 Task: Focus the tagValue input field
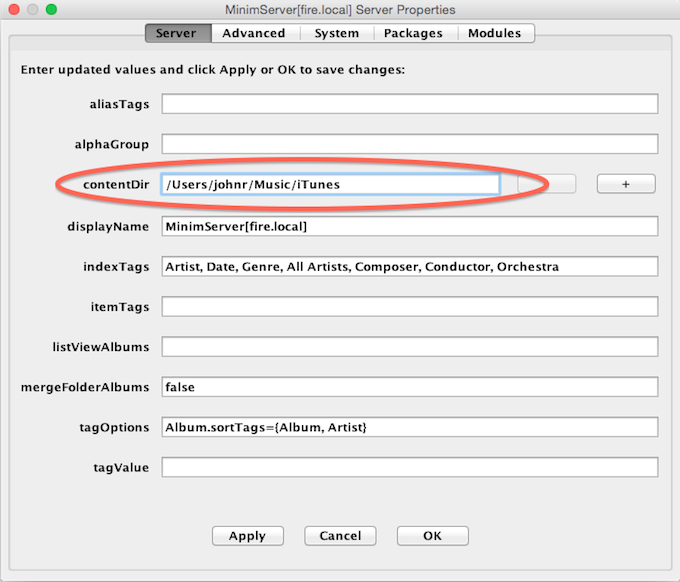point(410,467)
